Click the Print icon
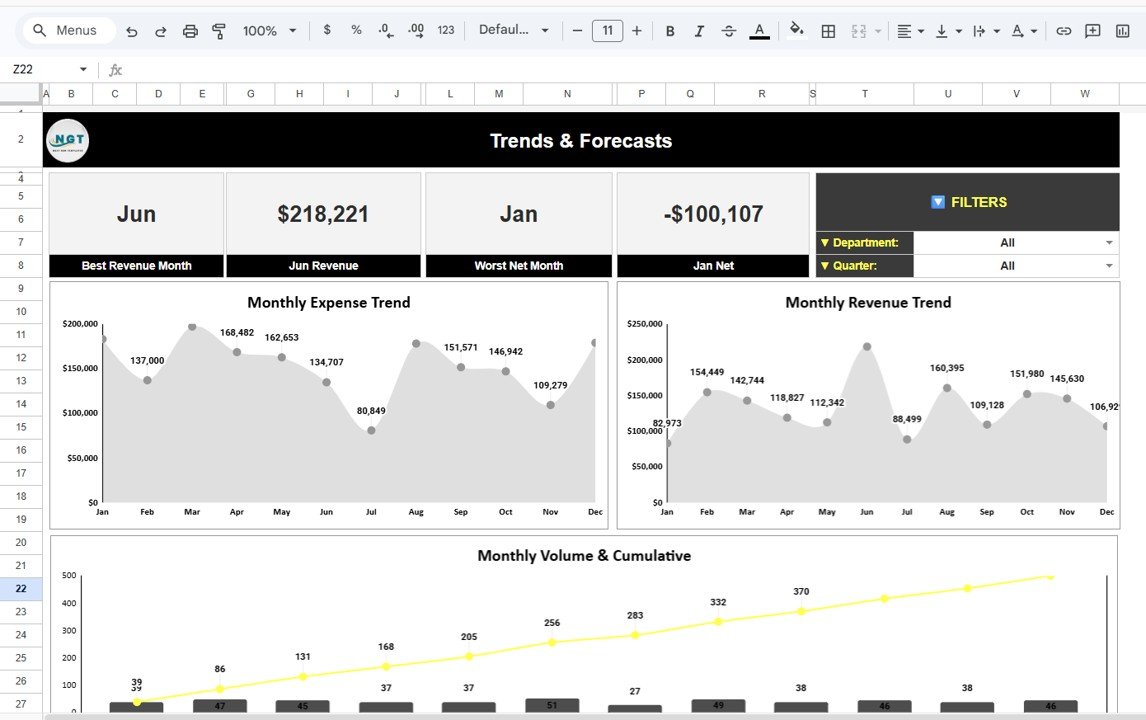Image resolution: width=1146 pixels, height=720 pixels. click(190, 31)
